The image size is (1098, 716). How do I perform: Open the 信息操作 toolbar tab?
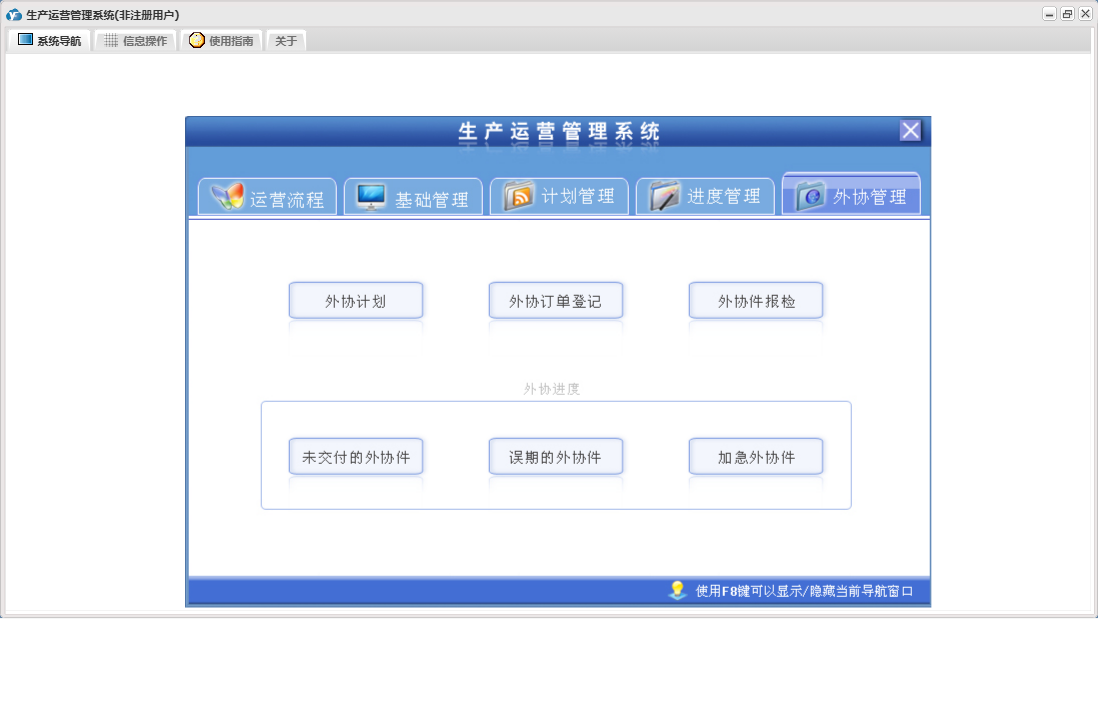coord(134,41)
